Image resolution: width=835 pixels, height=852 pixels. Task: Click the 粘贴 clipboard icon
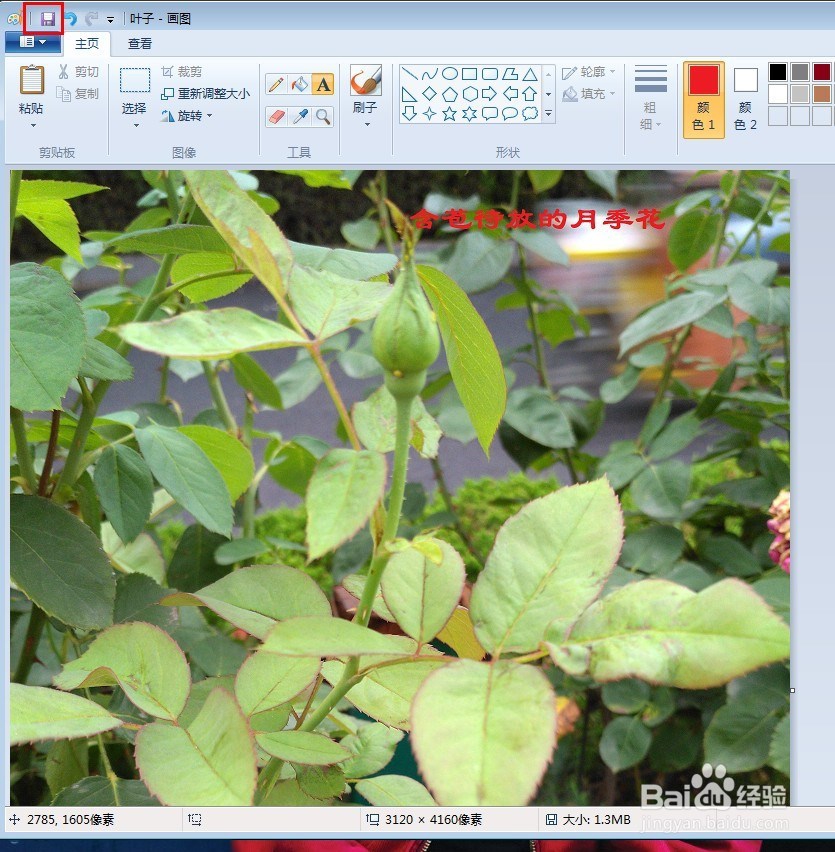pos(32,80)
